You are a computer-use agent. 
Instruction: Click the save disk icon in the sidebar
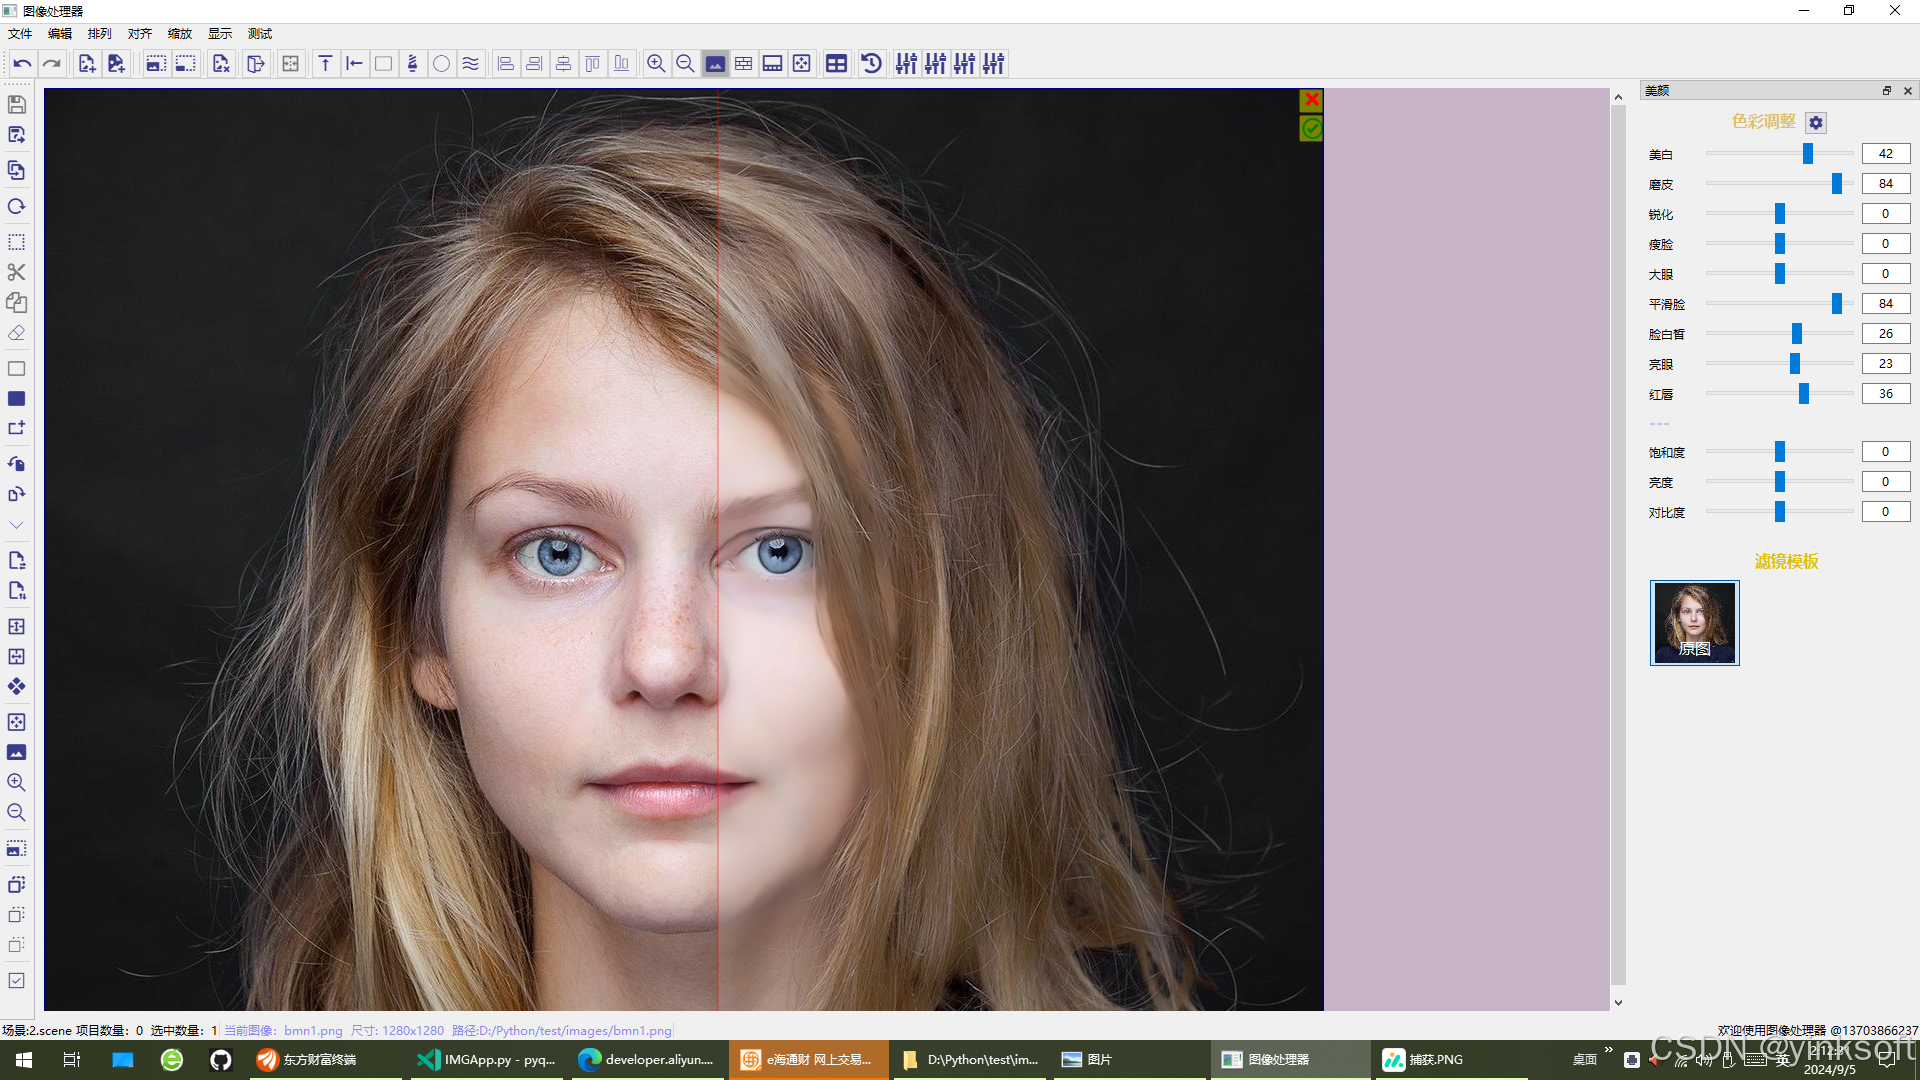pyautogui.click(x=16, y=104)
